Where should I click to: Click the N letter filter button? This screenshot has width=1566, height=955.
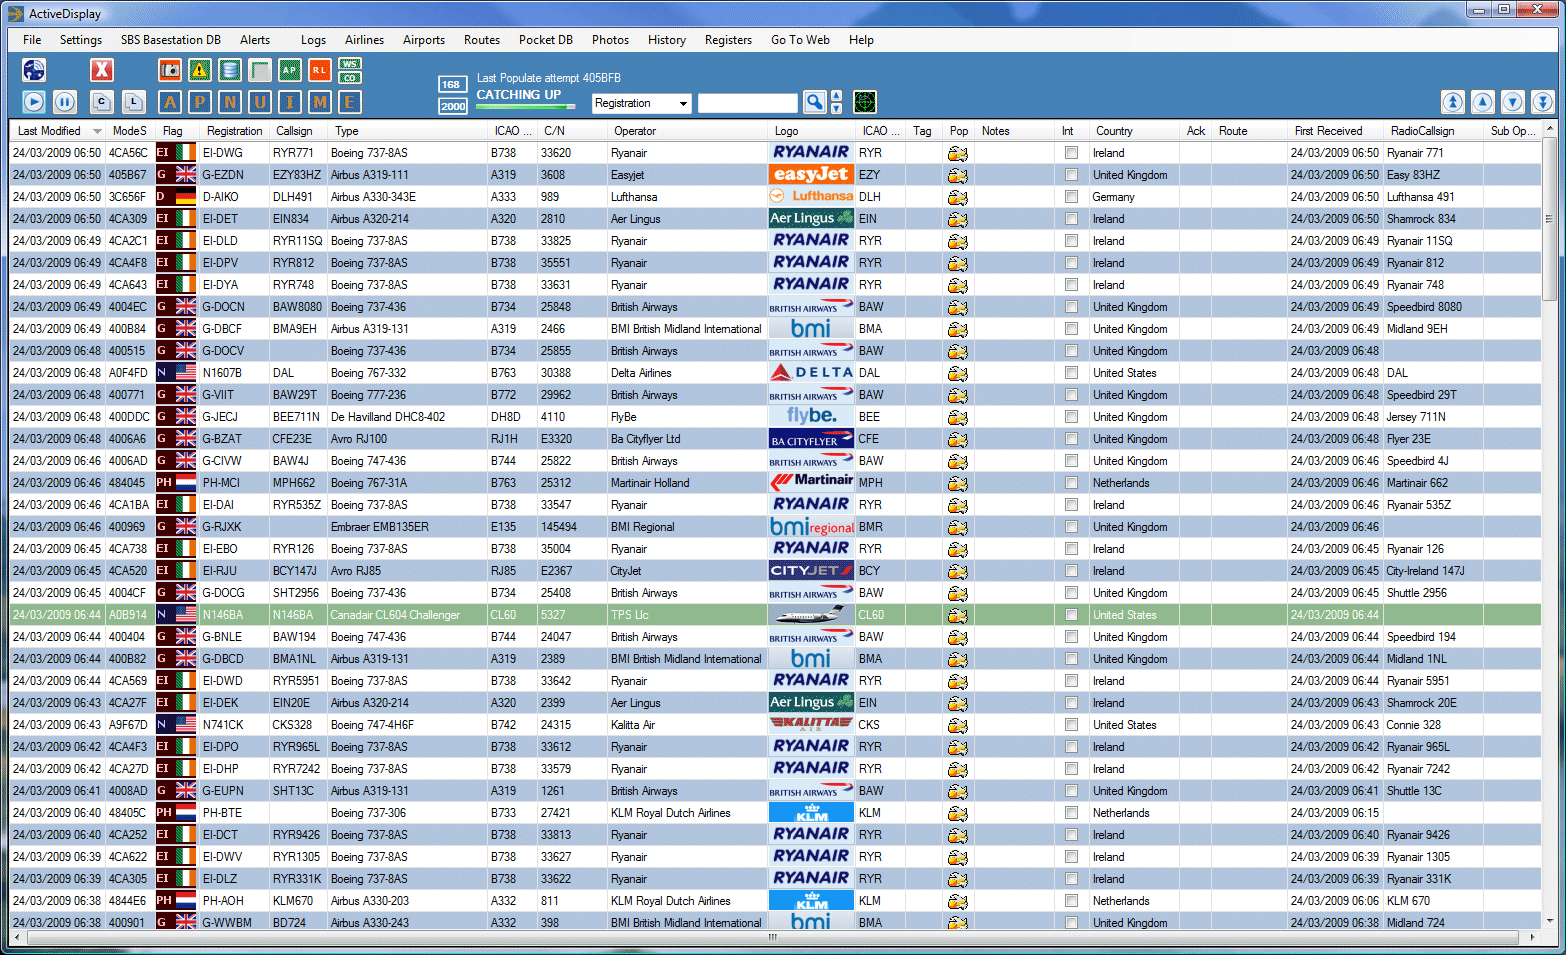(230, 102)
